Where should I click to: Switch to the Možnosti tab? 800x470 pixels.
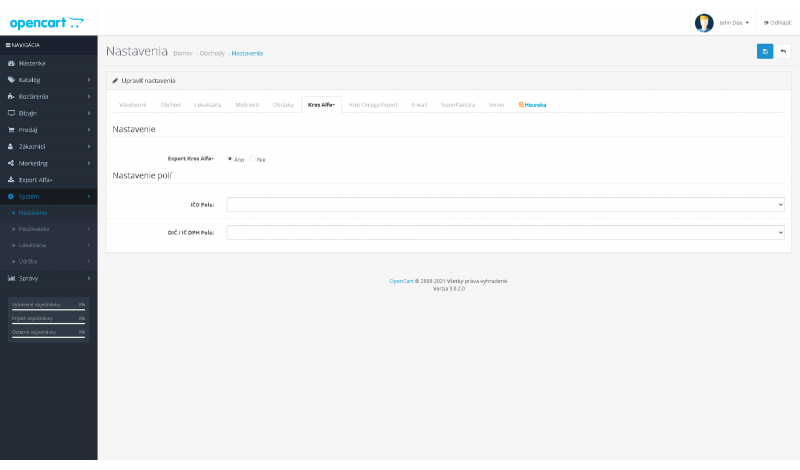tap(247, 105)
